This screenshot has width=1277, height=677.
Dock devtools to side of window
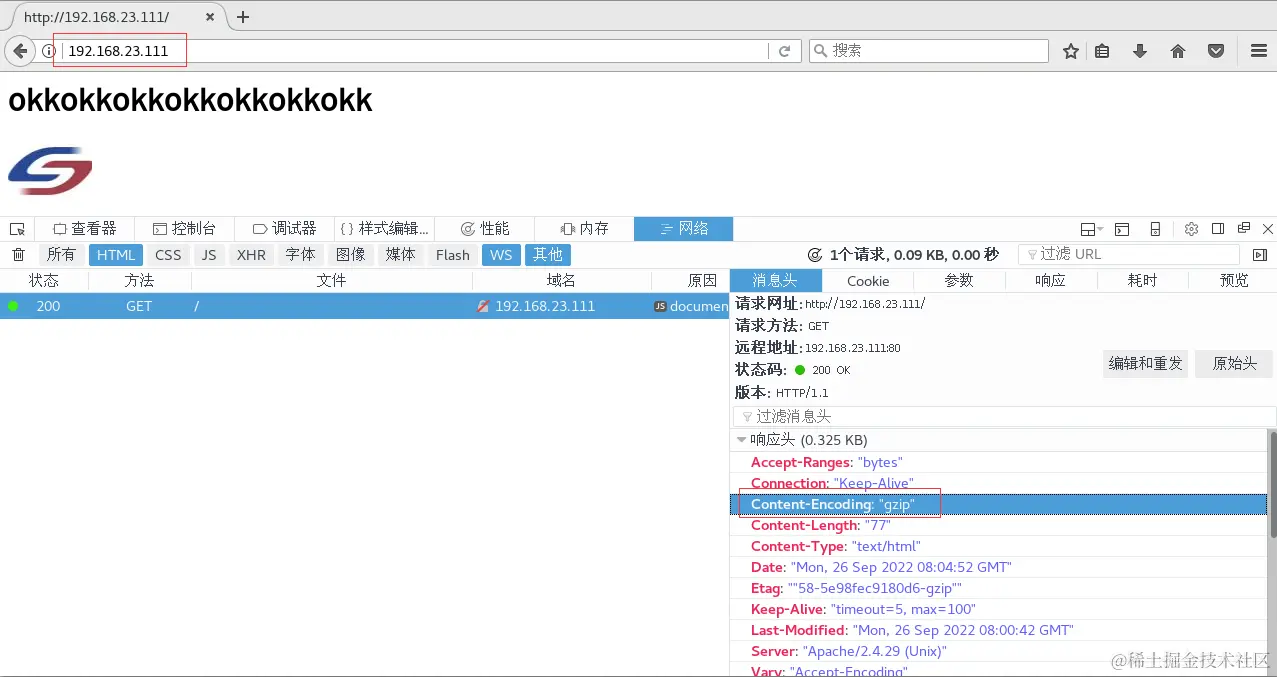(x=1218, y=229)
